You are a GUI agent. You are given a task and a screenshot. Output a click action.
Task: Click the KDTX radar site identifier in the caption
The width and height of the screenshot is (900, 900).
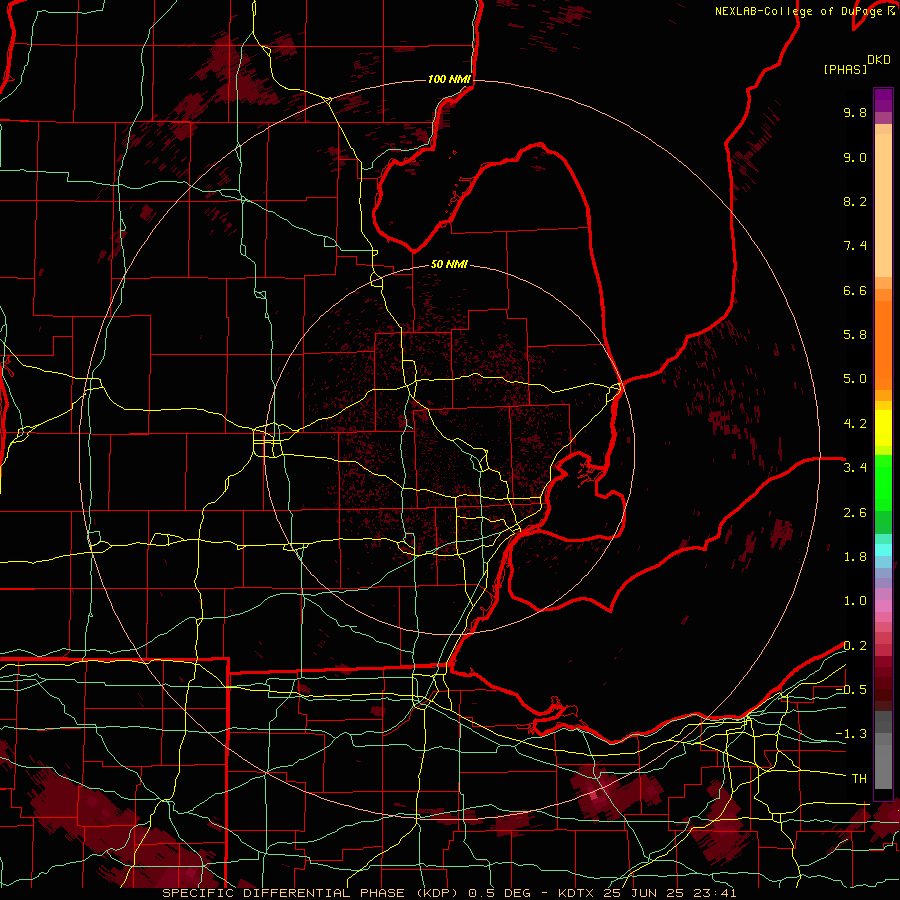[x=577, y=893]
